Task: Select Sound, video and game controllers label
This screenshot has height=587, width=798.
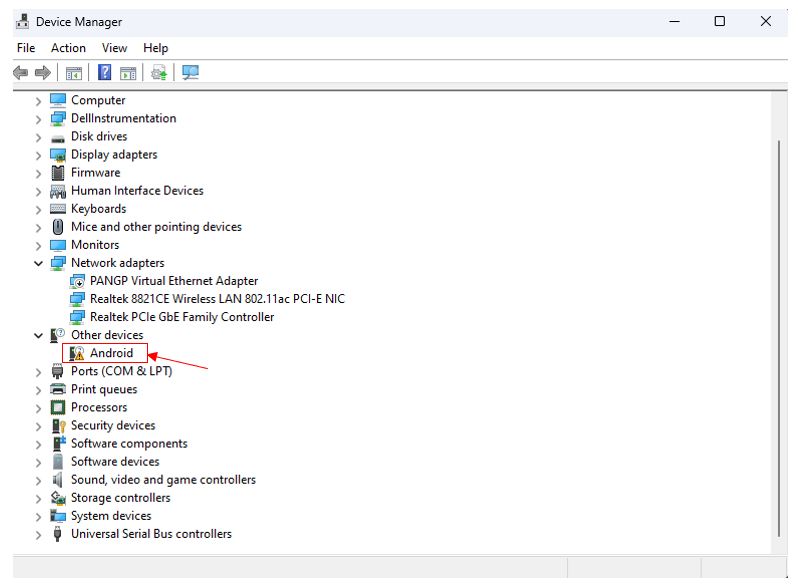Action: click(x=163, y=480)
